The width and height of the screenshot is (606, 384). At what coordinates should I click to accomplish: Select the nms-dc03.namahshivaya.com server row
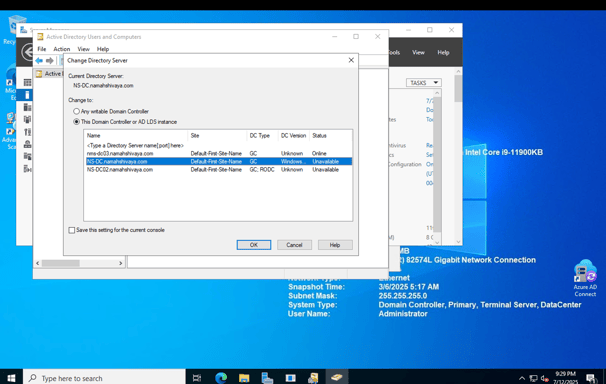(219, 153)
